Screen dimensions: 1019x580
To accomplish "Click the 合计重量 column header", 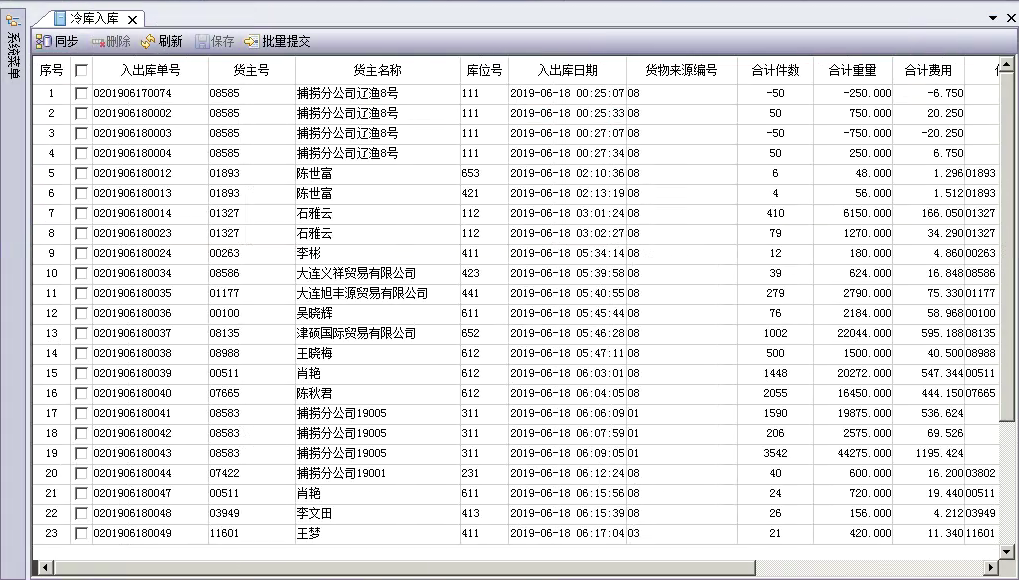I will (852, 70).
